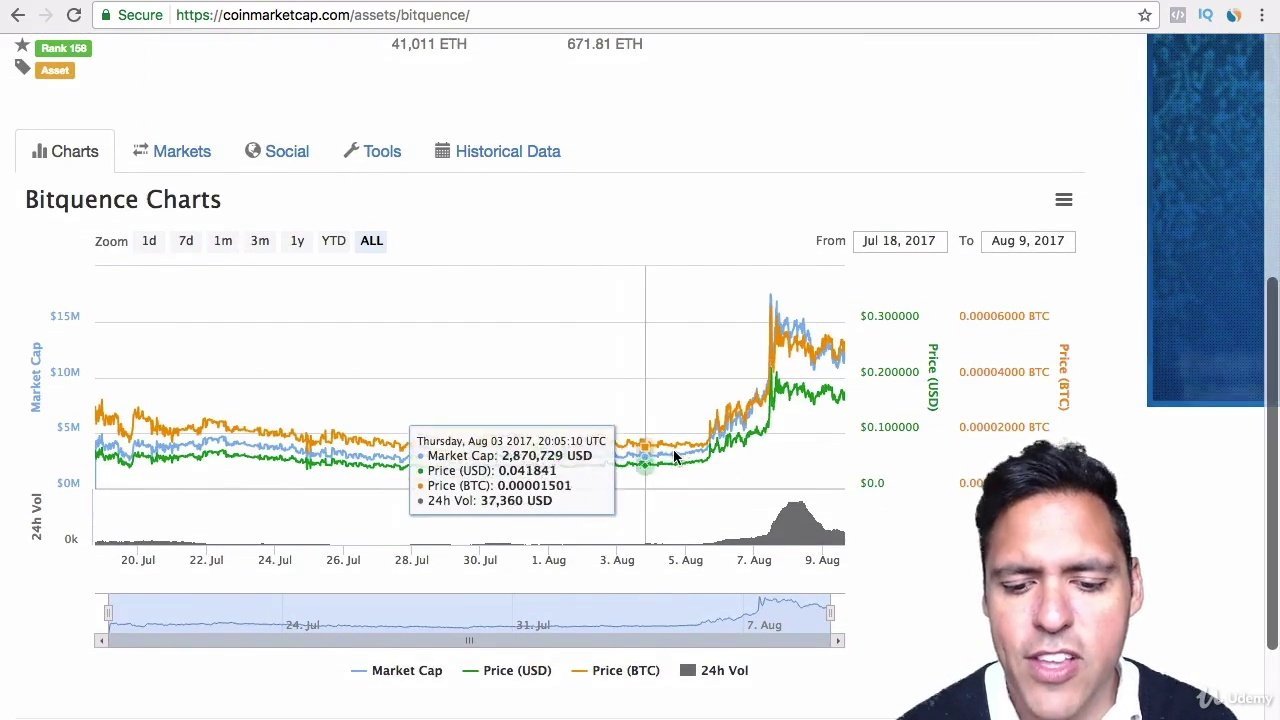Click the browser address bar URL

(x=322, y=15)
